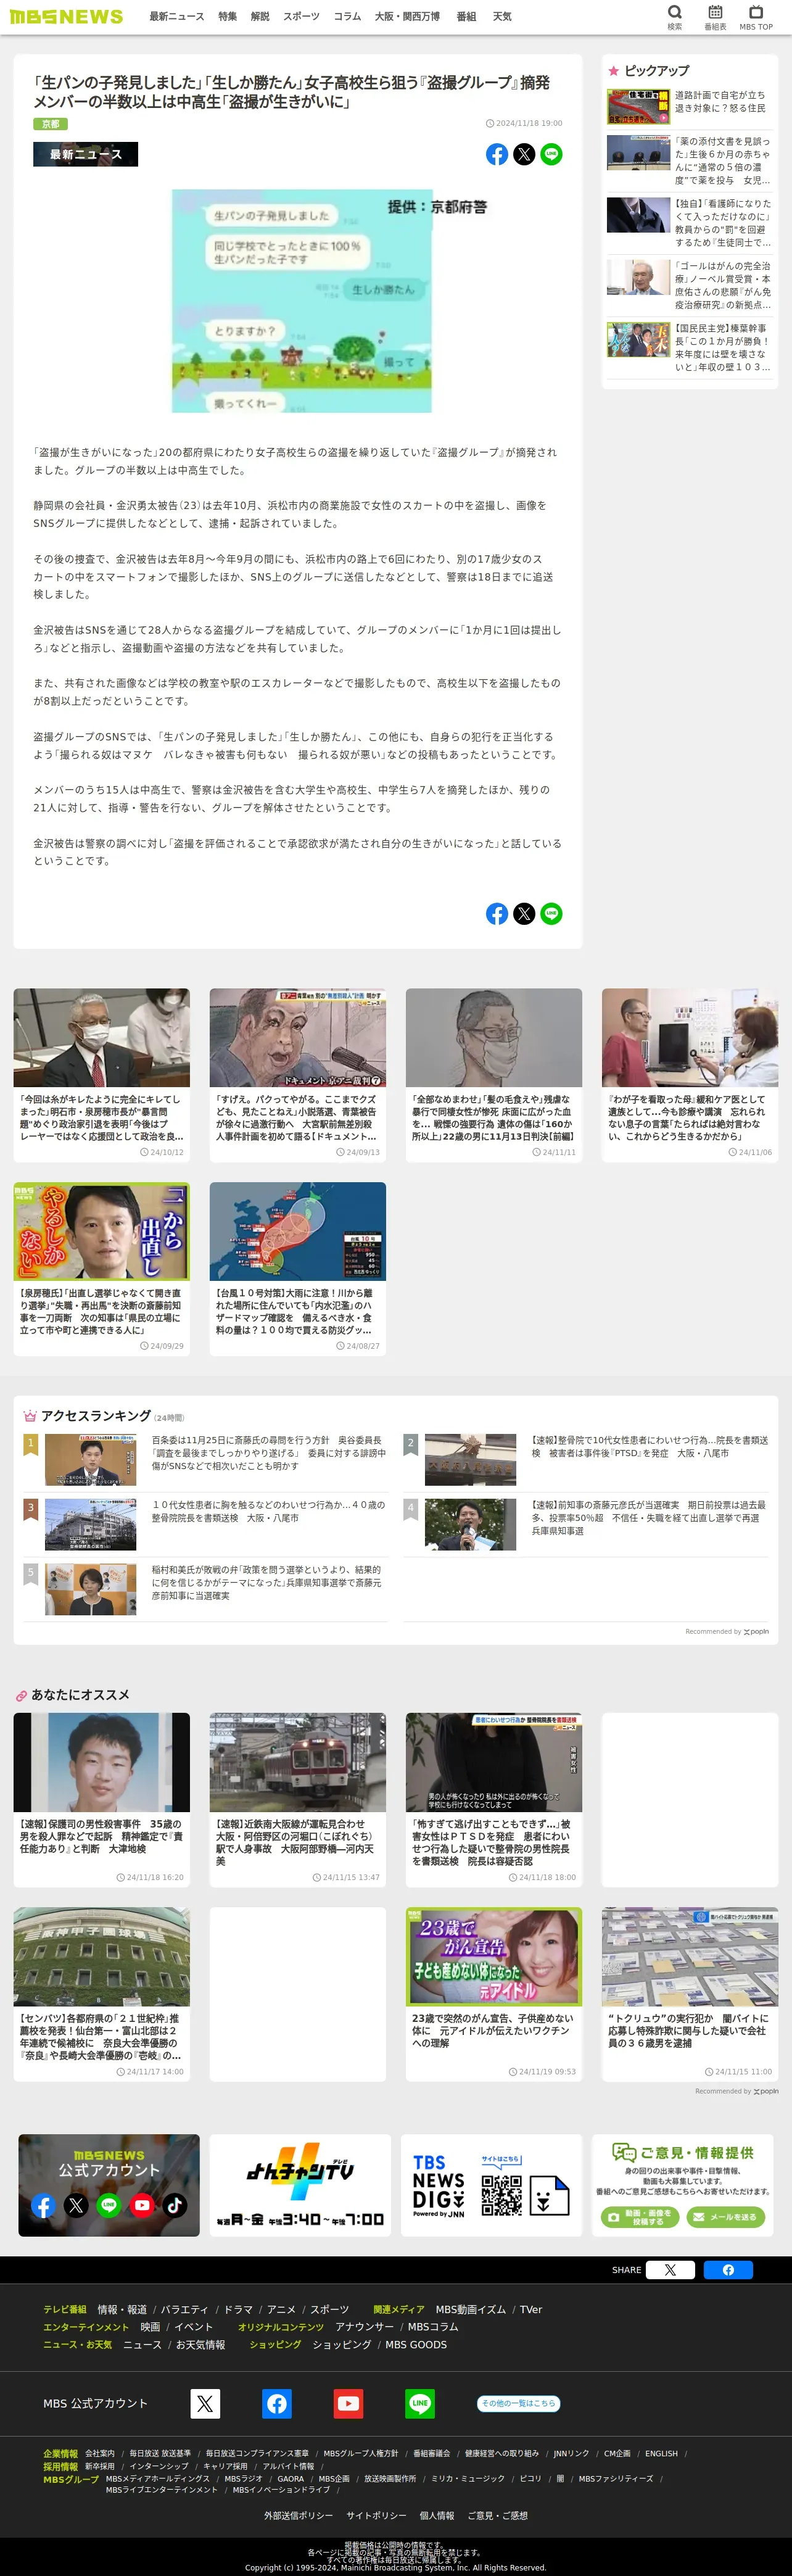792x2576 pixels.
Task: Open pickup article 道路計画で自宅が立ち退き対象に
Action: (690, 106)
